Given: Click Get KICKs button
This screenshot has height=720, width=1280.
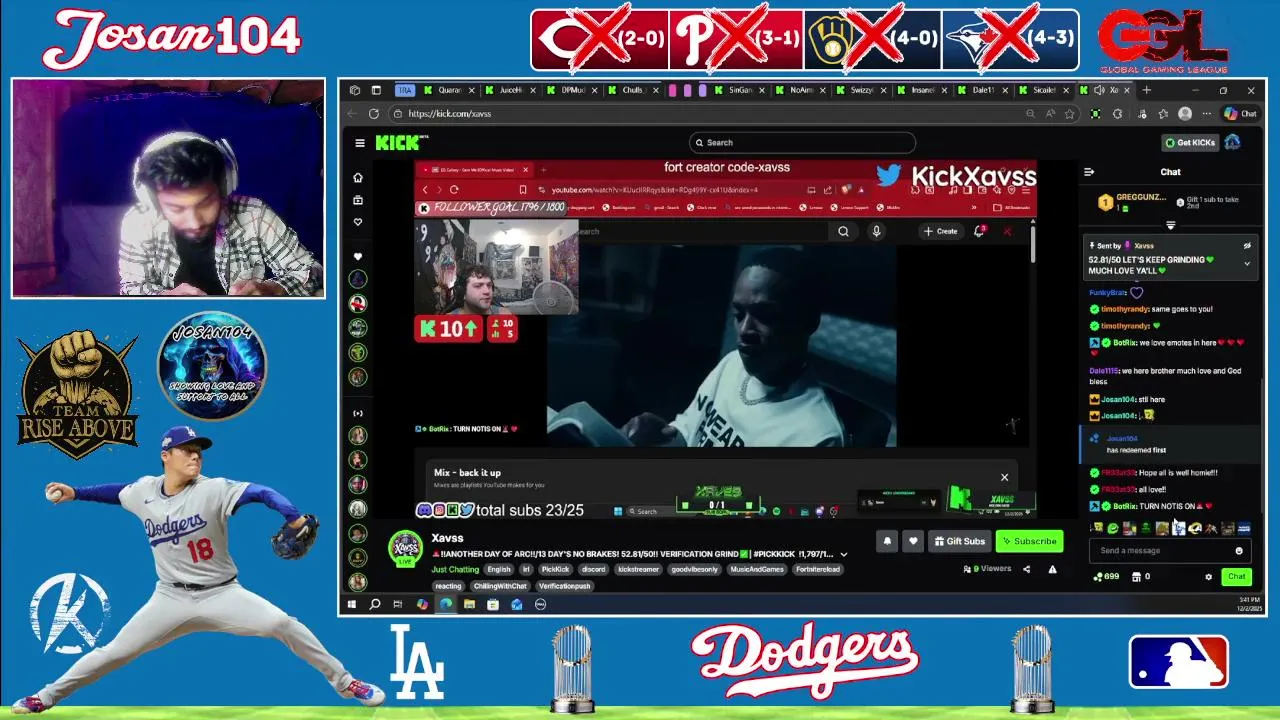Looking at the screenshot, I should 1188,143.
